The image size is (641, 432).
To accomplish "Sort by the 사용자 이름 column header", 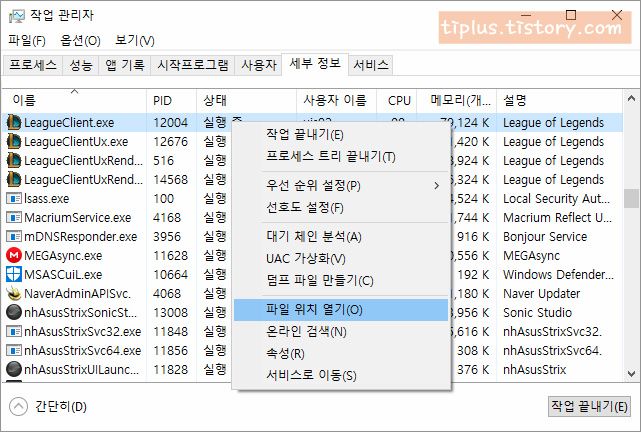I will click(336, 101).
